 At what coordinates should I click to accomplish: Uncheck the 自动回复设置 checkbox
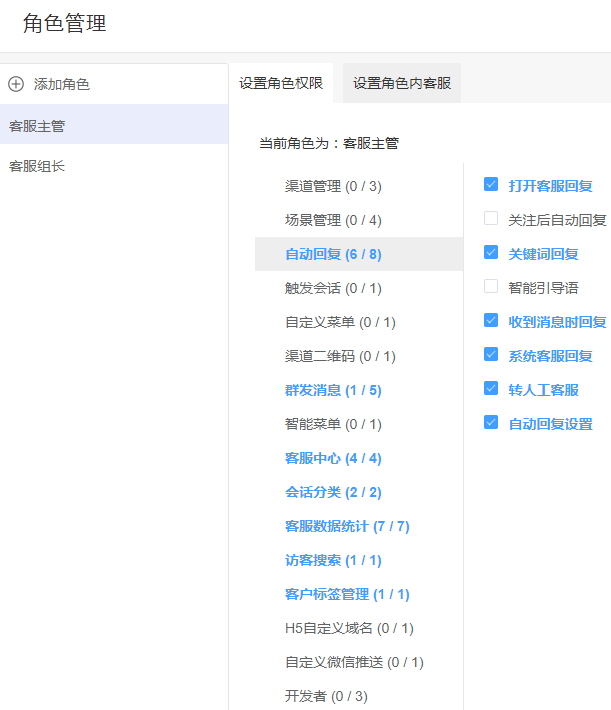pyautogui.click(x=491, y=422)
